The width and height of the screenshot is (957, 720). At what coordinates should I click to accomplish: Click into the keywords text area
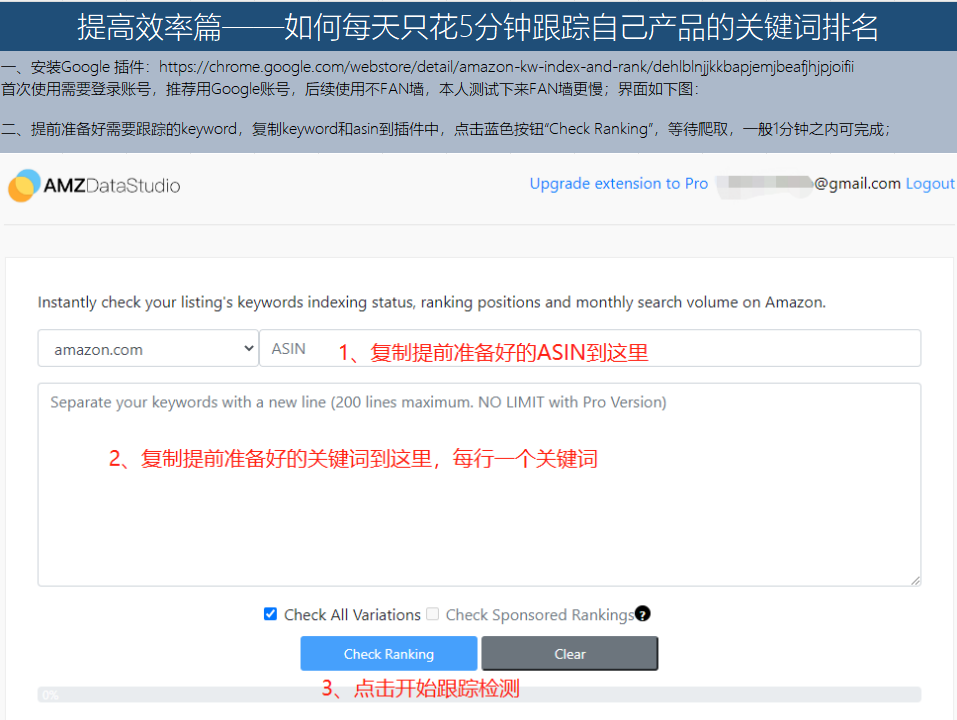pos(479,484)
